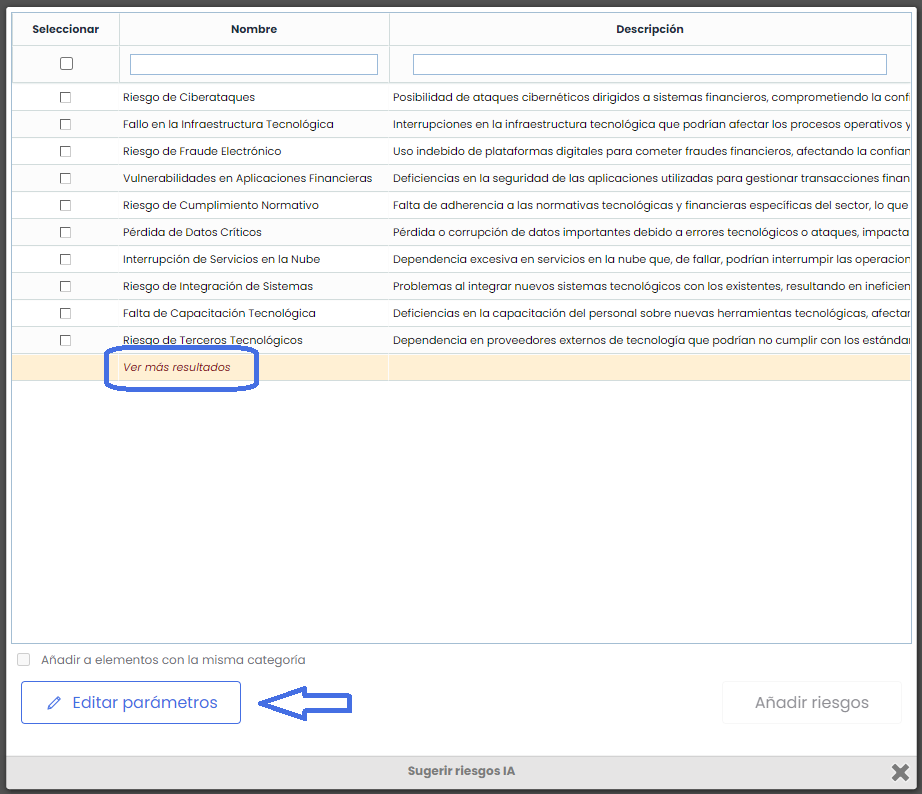This screenshot has height=794, width=922.
Task: Select checkbox for Fallo en la Infraestructura Tecnológica
Action: pos(66,124)
